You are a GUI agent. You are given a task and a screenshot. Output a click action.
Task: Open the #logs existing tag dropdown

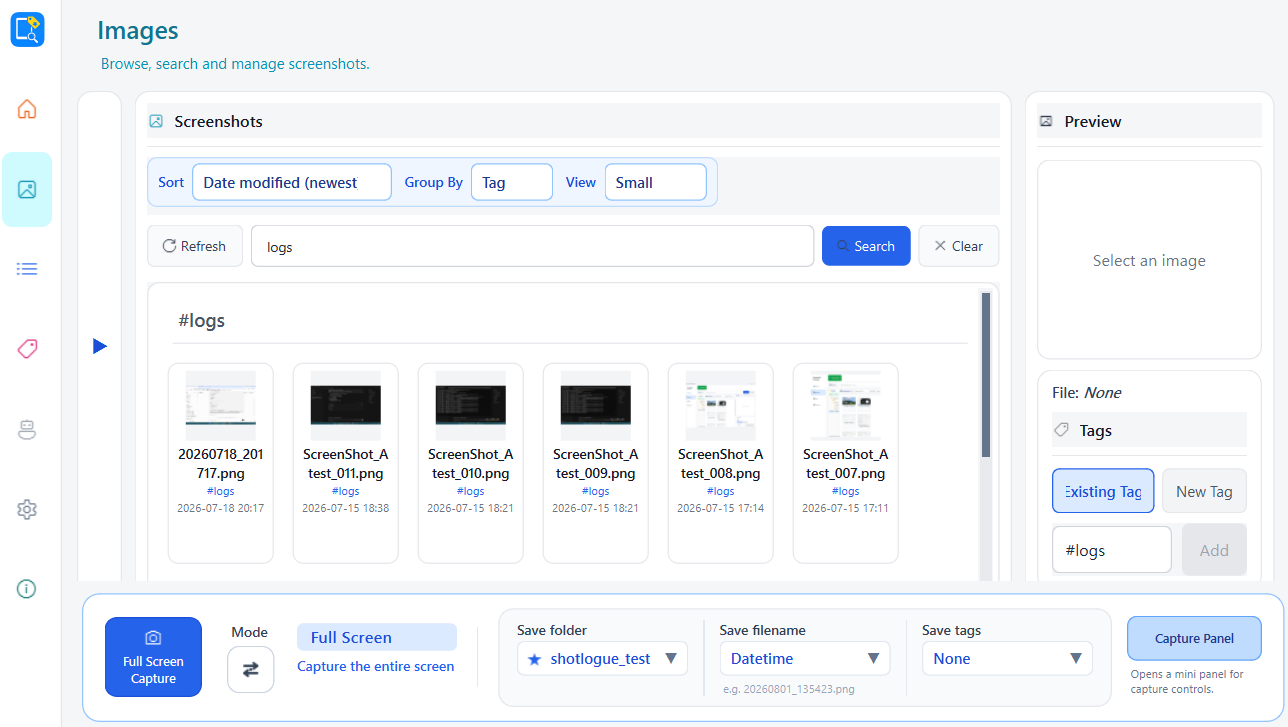[1111, 550]
